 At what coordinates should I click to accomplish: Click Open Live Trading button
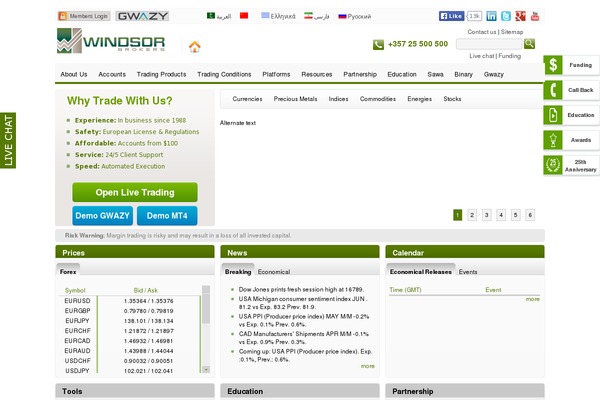click(x=135, y=192)
